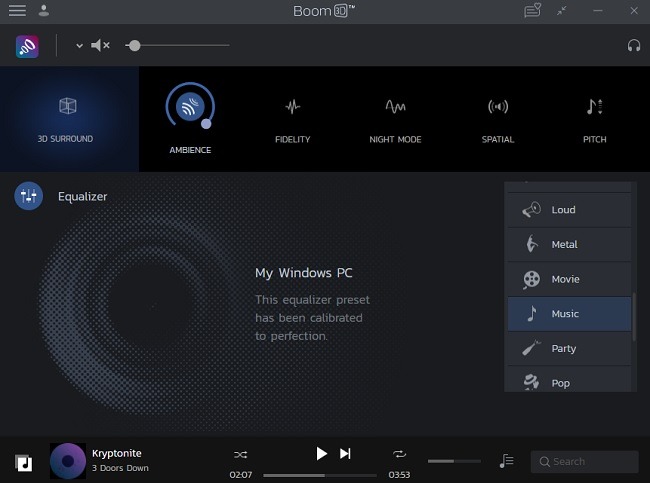Click the Movie film reel icon
Image resolution: width=650 pixels, height=483 pixels.
tap(531, 279)
